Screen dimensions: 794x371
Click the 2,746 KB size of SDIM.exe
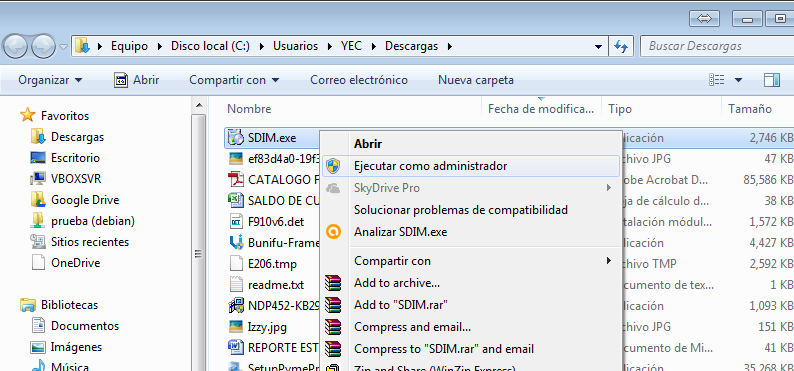click(x=771, y=138)
